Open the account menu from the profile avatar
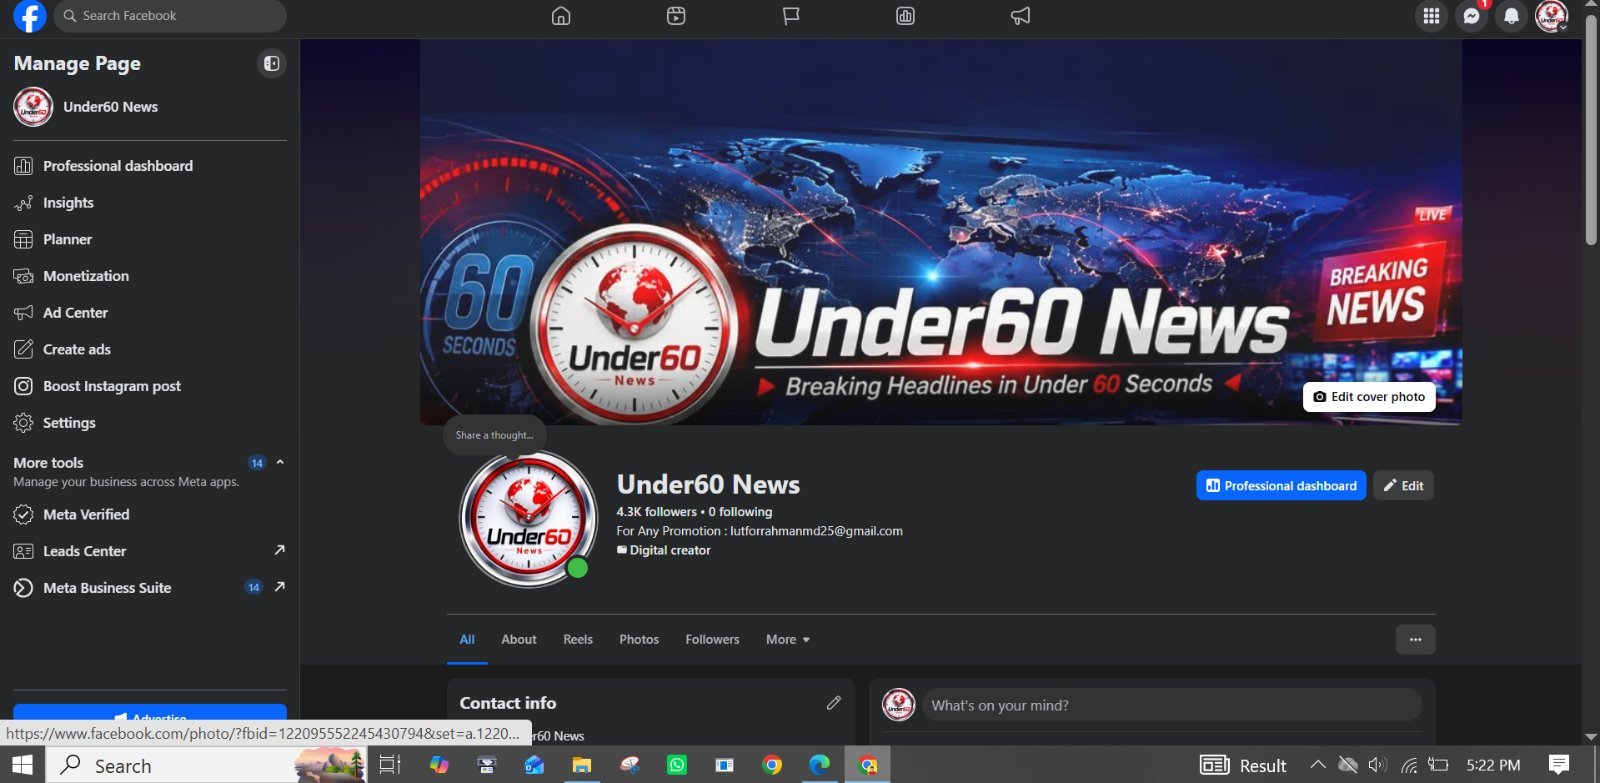The height and width of the screenshot is (783, 1600). [1551, 16]
